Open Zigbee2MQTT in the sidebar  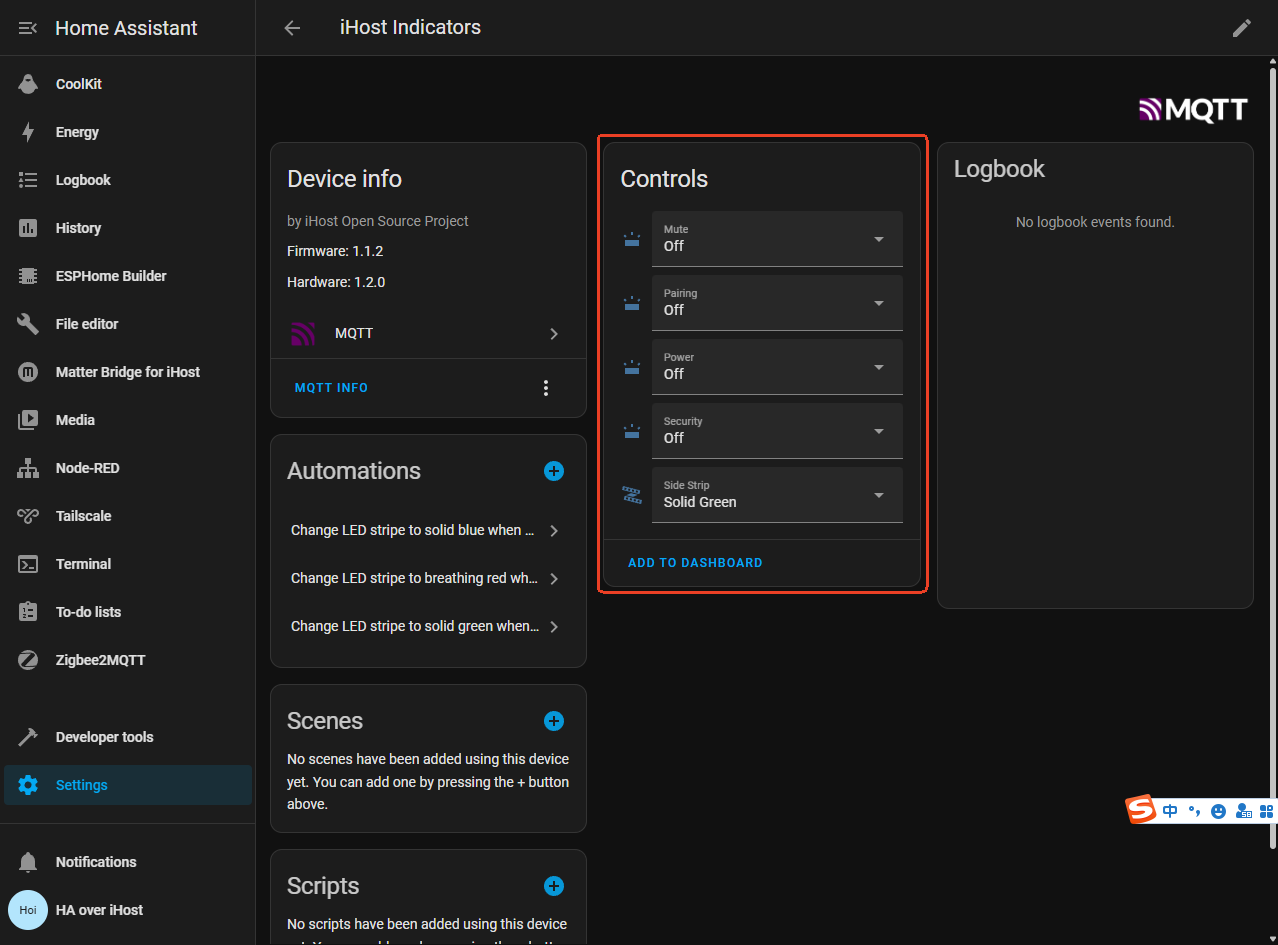tap(100, 660)
